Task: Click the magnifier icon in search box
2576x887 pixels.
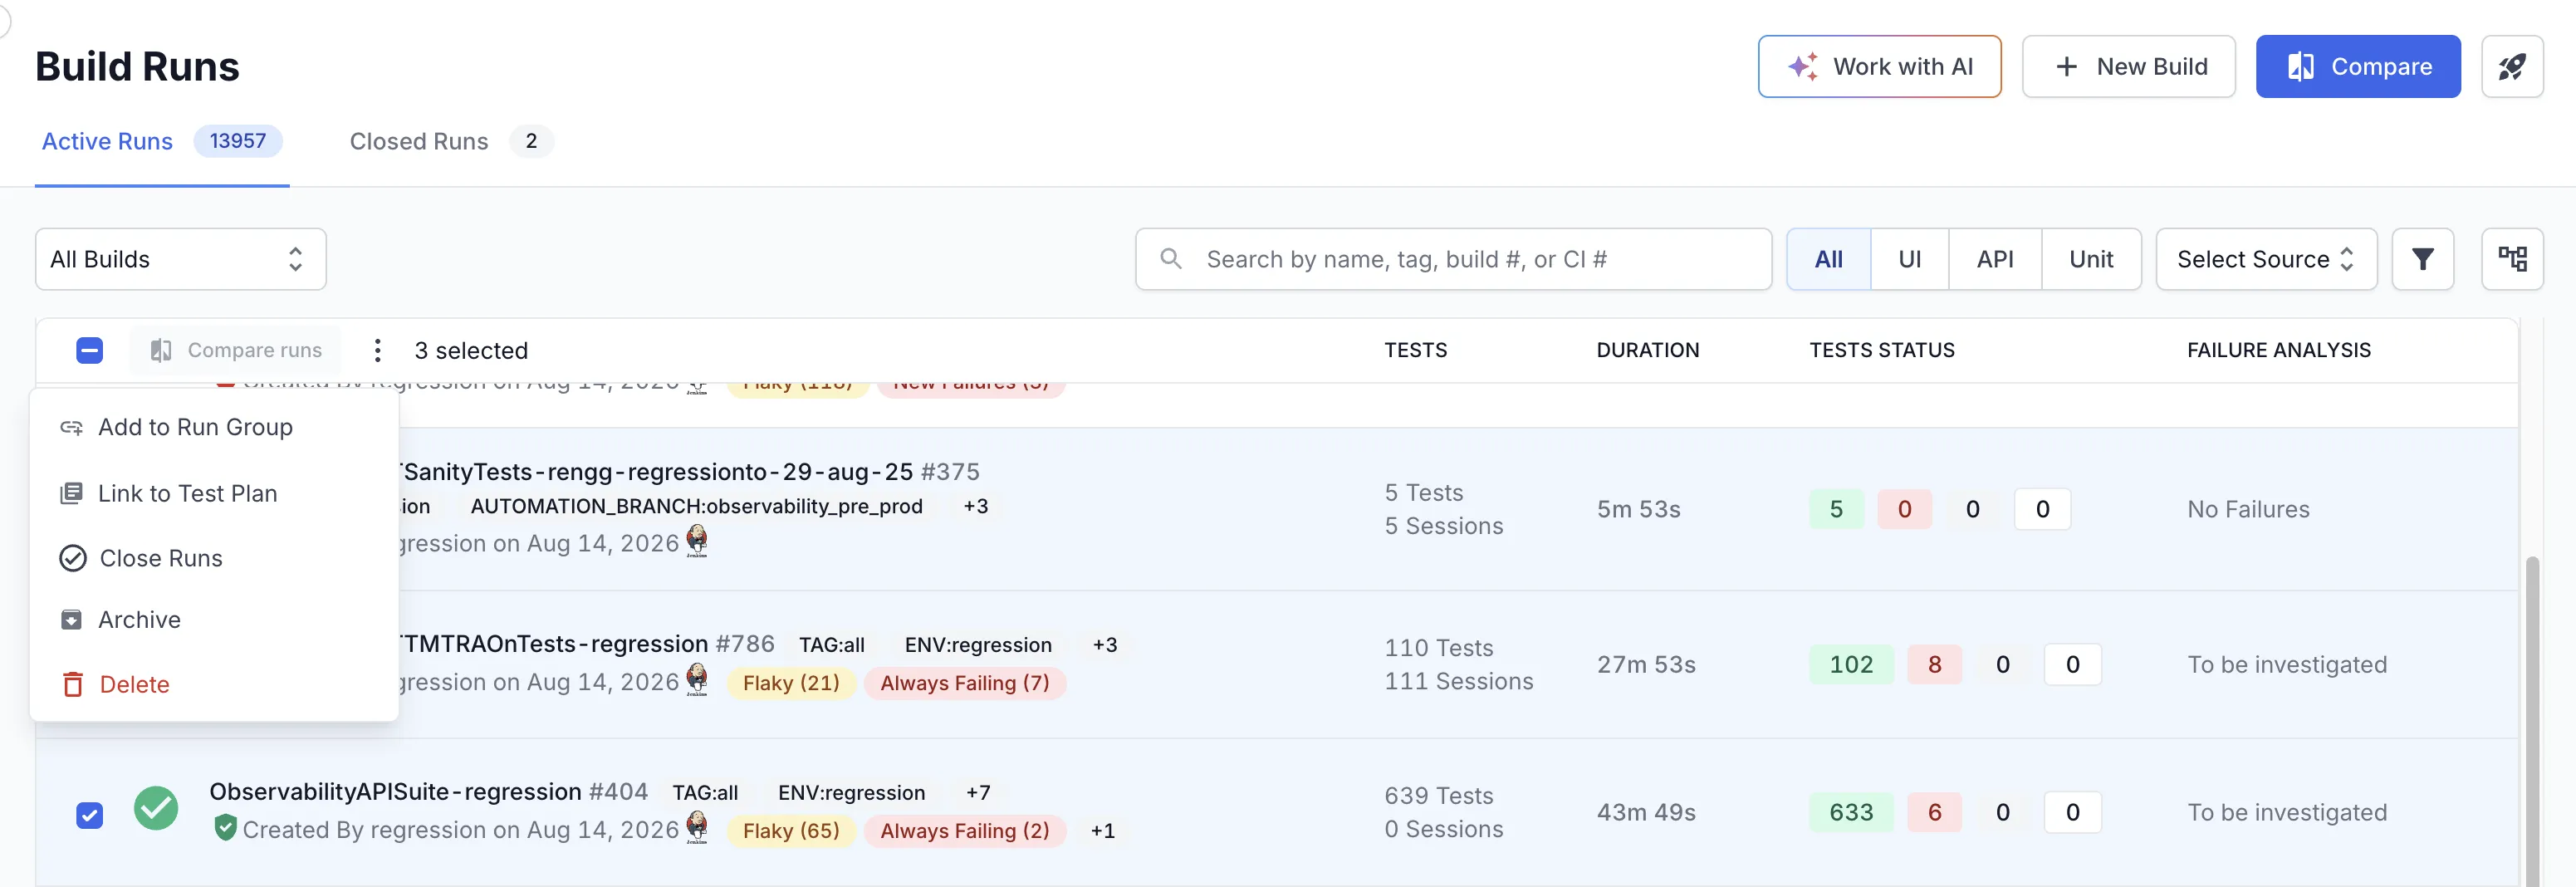Action: click(x=1170, y=259)
